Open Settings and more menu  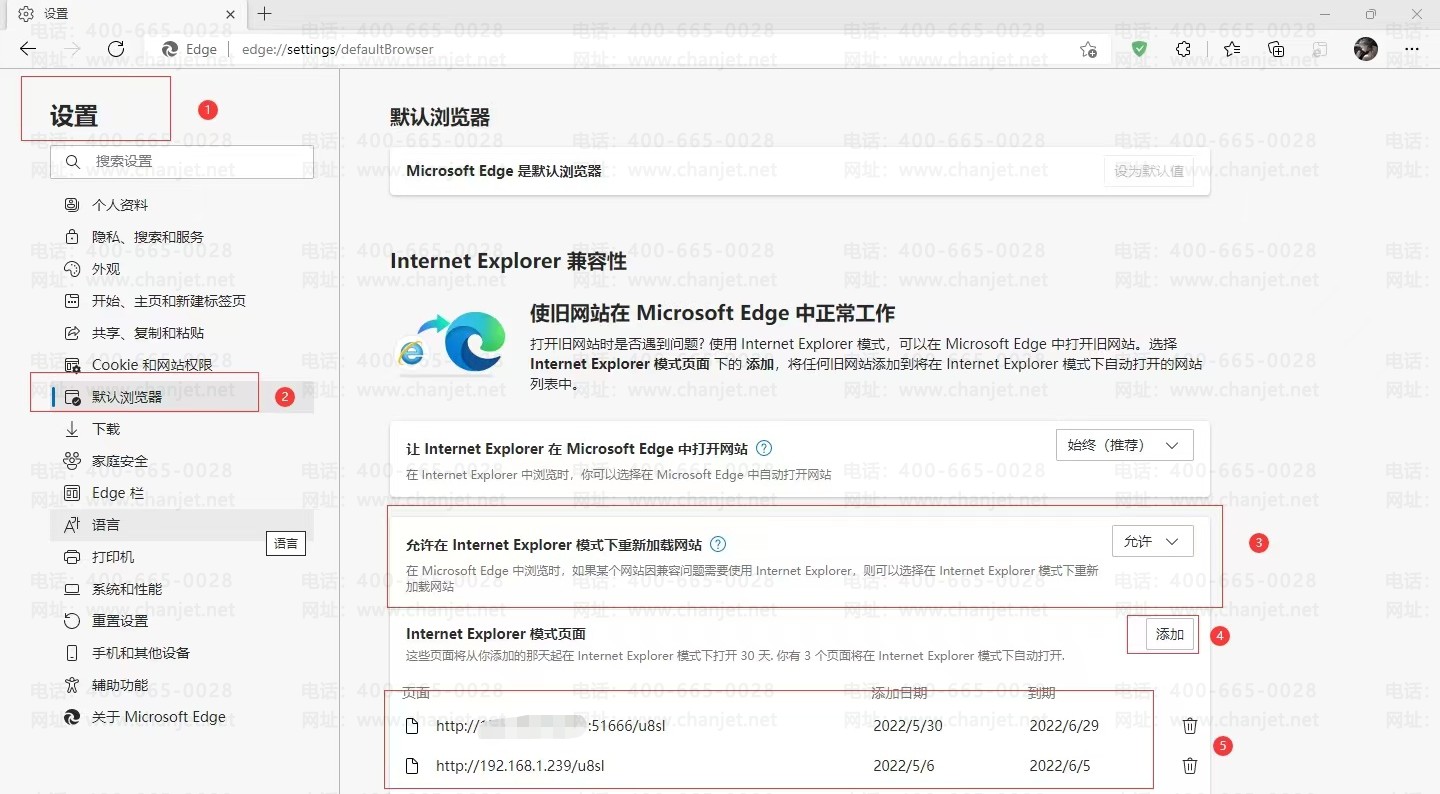[1412, 49]
